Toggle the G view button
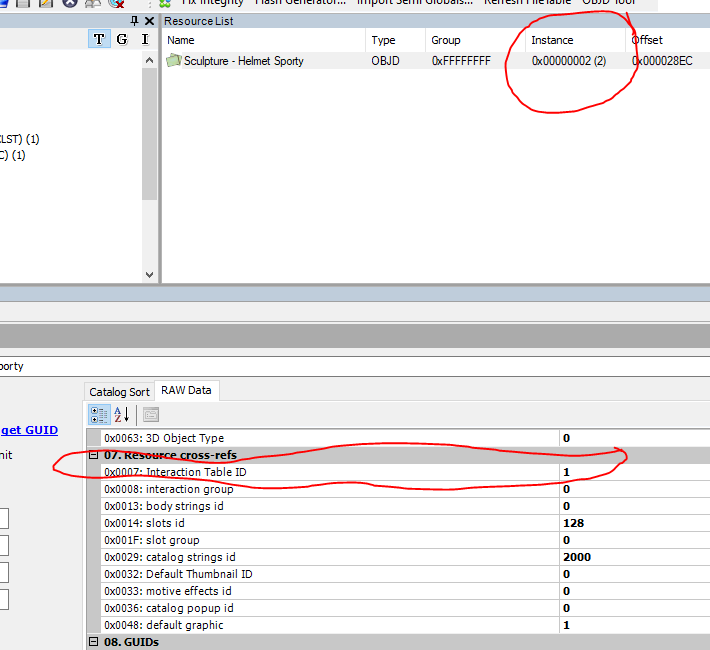This screenshot has width=710, height=650. (x=122, y=39)
